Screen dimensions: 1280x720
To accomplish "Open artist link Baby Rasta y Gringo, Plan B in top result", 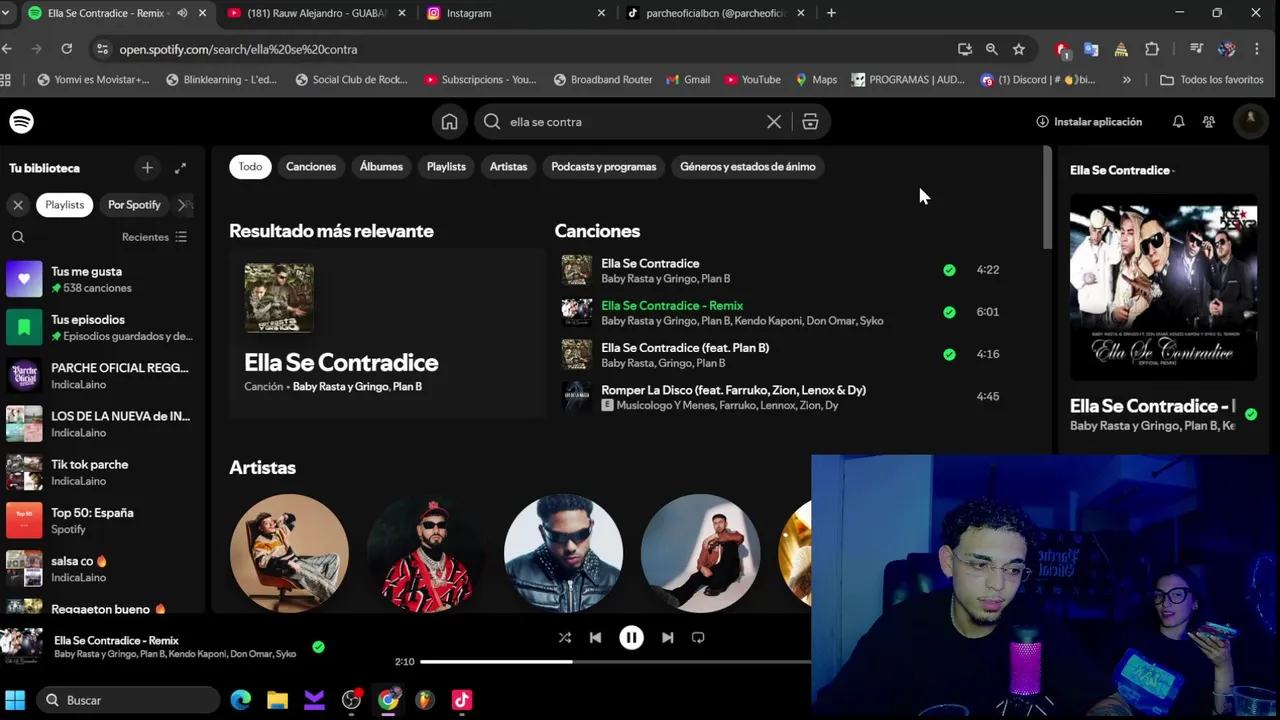I will [x=357, y=387].
